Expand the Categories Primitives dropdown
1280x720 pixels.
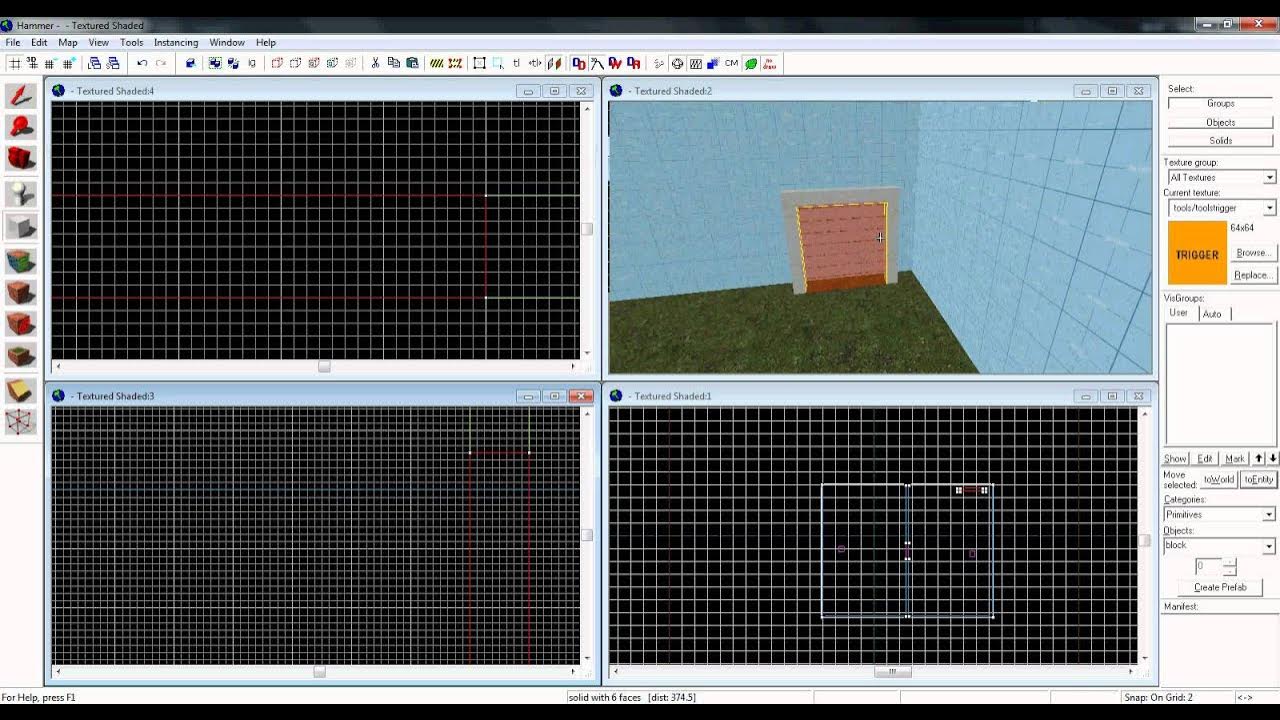(x=1269, y=514)
